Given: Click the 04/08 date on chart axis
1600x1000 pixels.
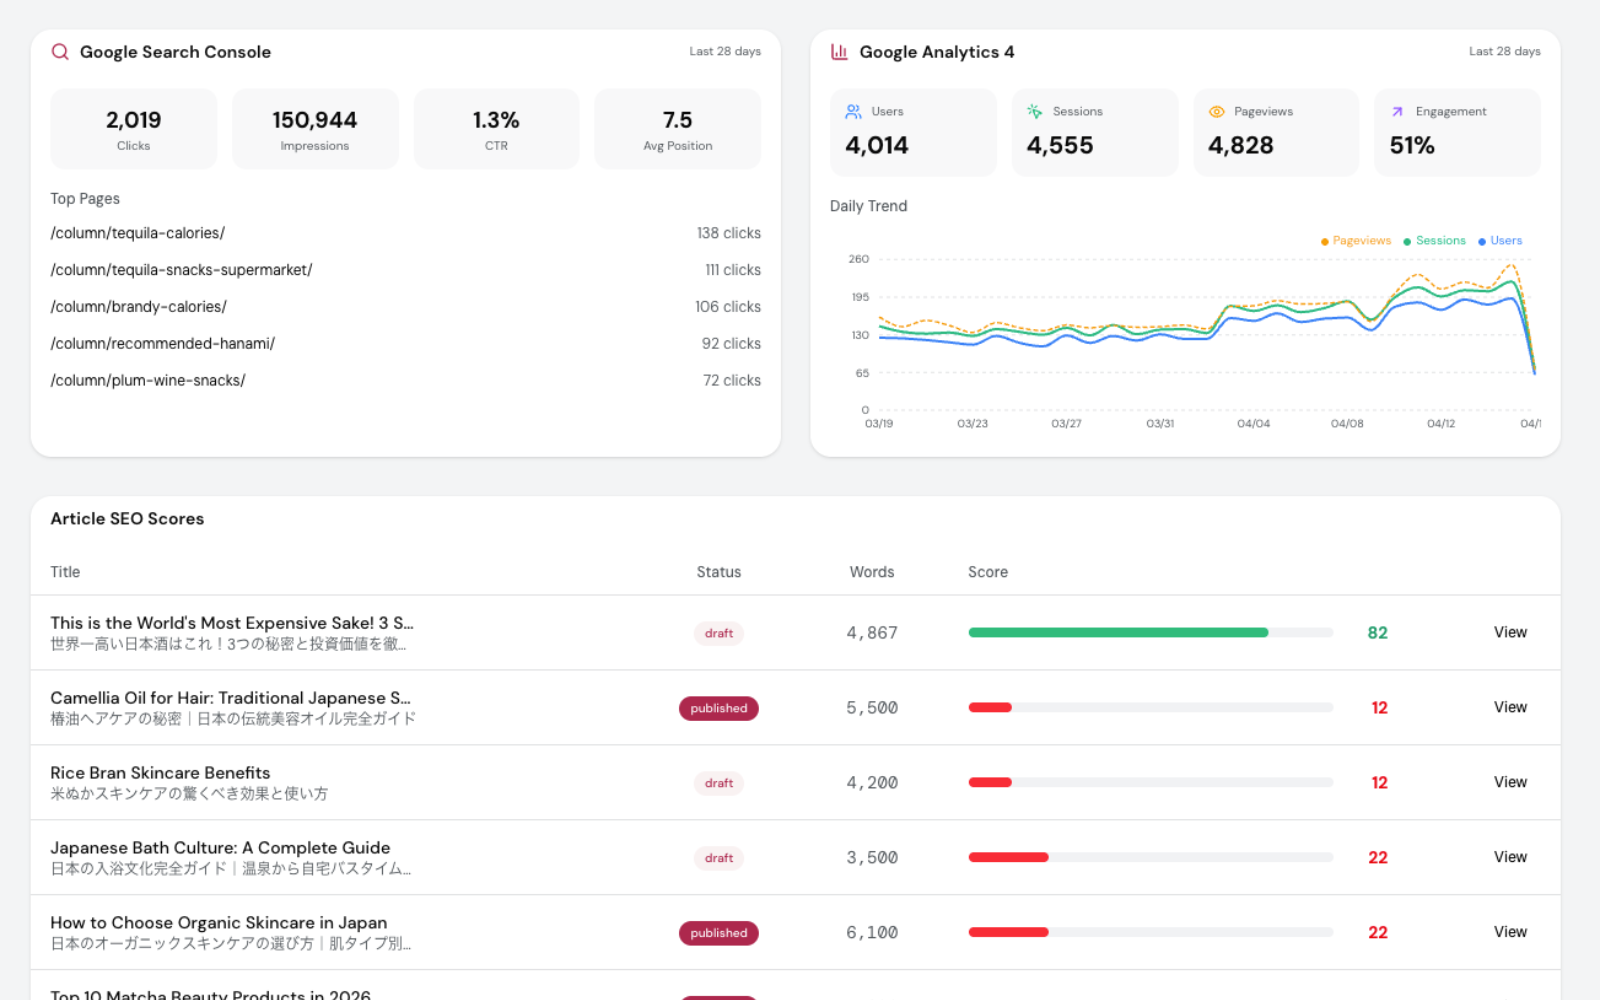Looking at the screenshot, I should [x=1347, y=424].
